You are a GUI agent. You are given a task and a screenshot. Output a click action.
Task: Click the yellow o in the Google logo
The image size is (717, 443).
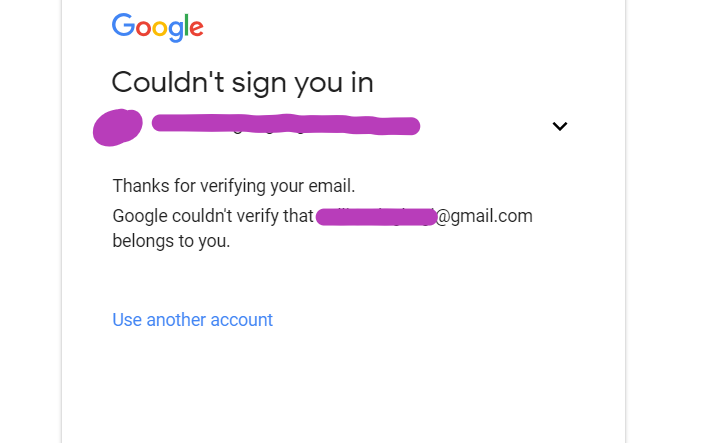pyautogui.click(x=160, y=28)
